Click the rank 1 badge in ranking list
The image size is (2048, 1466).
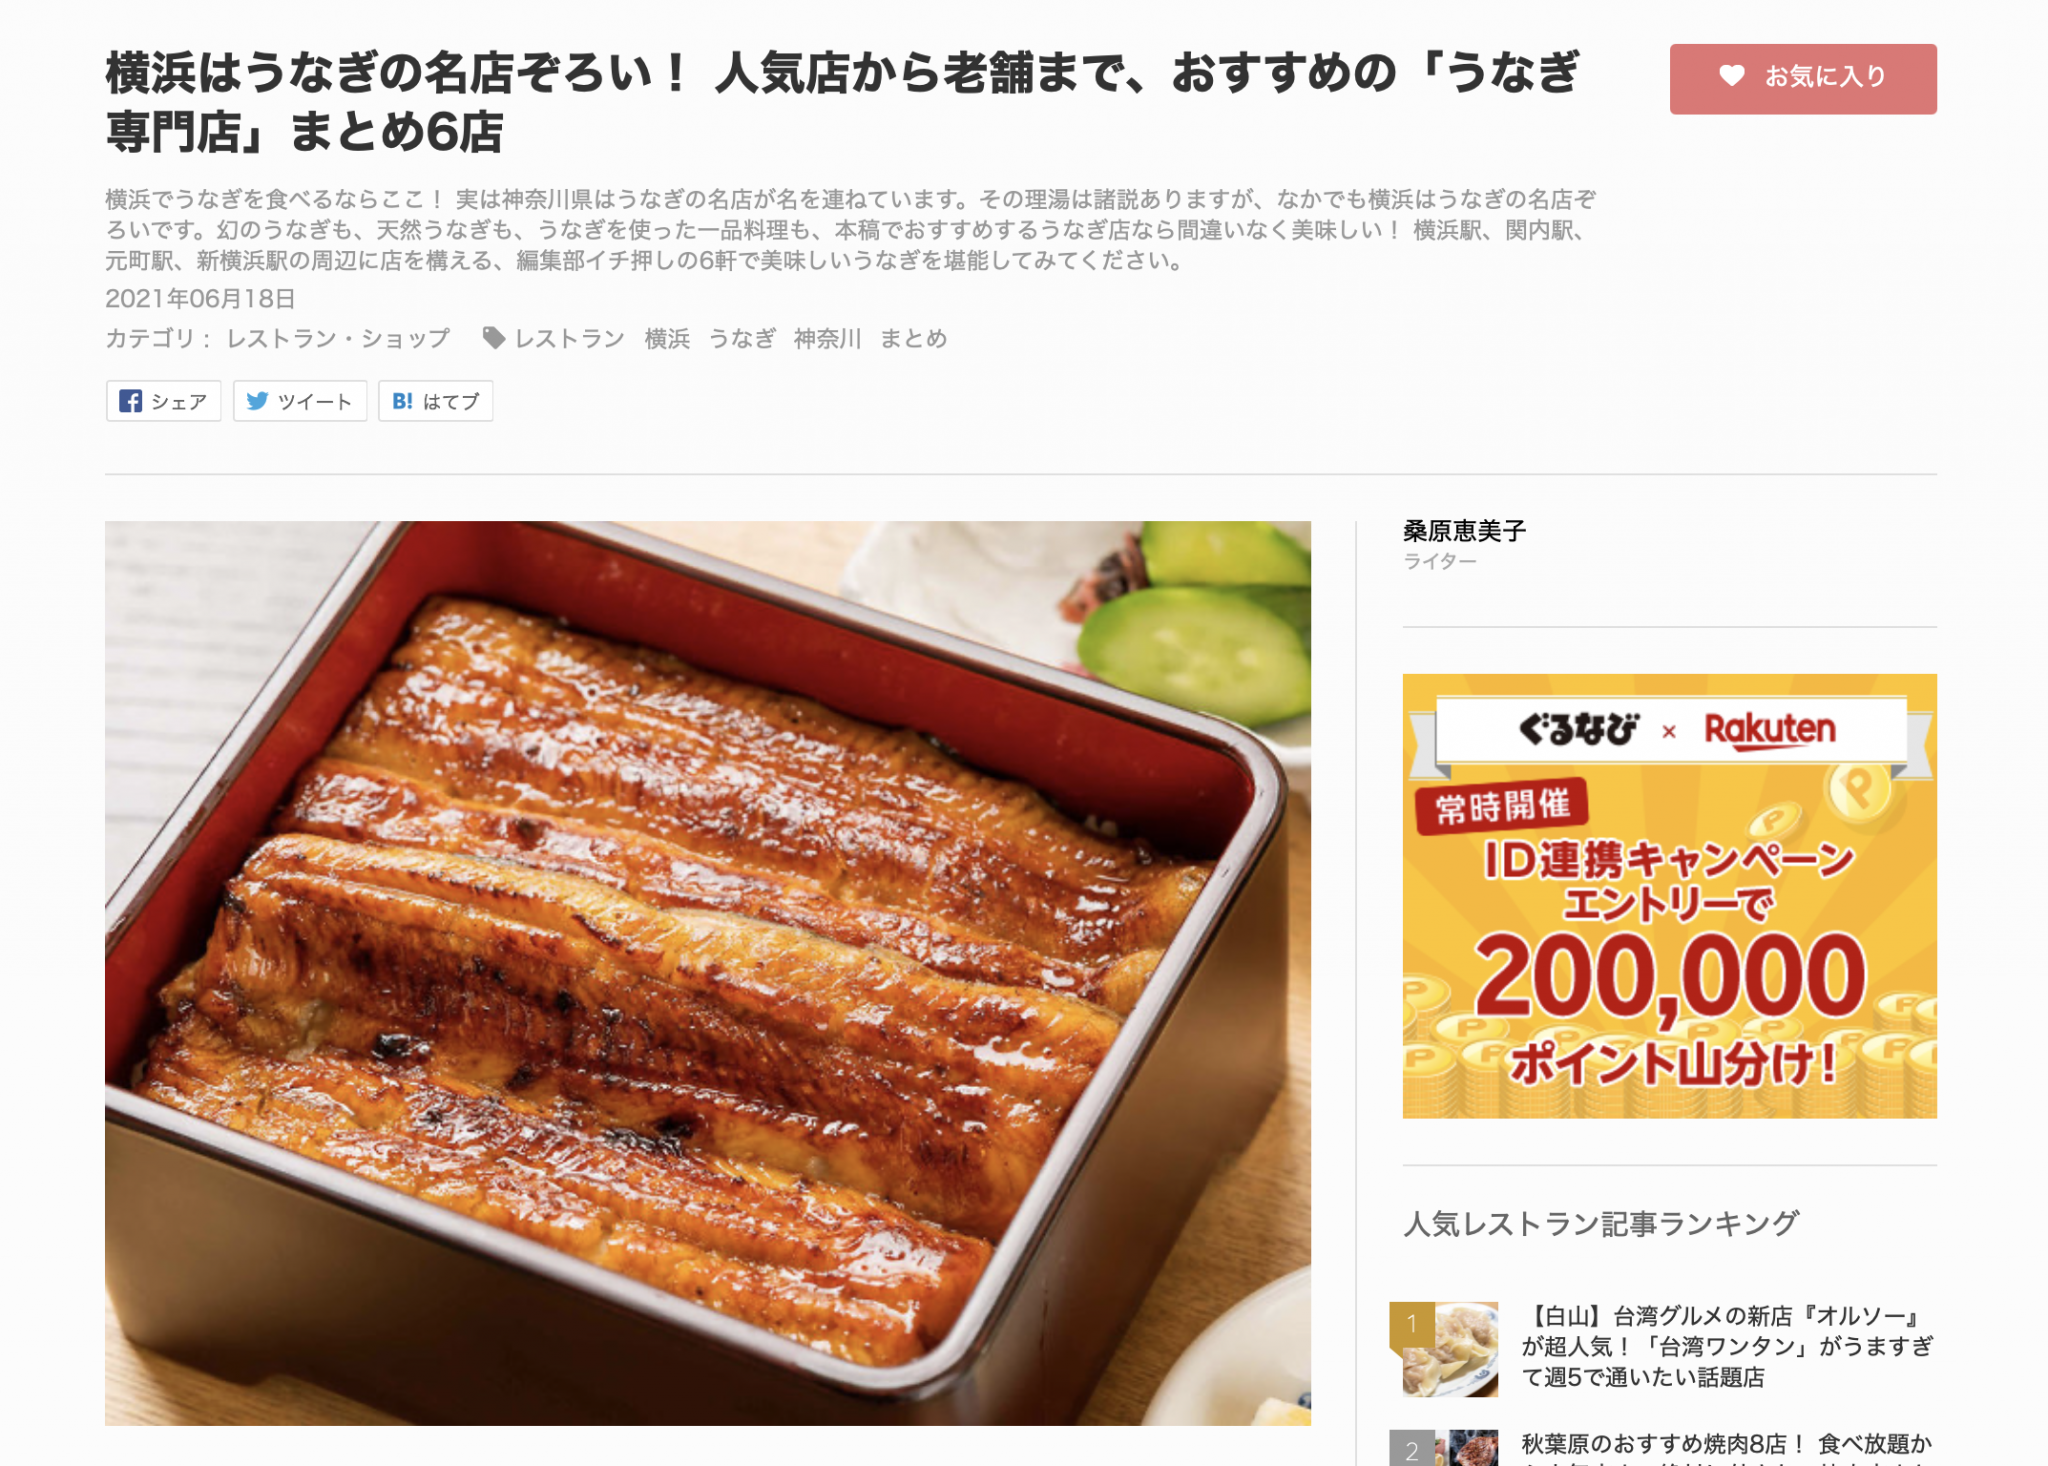(x=1412, y=1324)
